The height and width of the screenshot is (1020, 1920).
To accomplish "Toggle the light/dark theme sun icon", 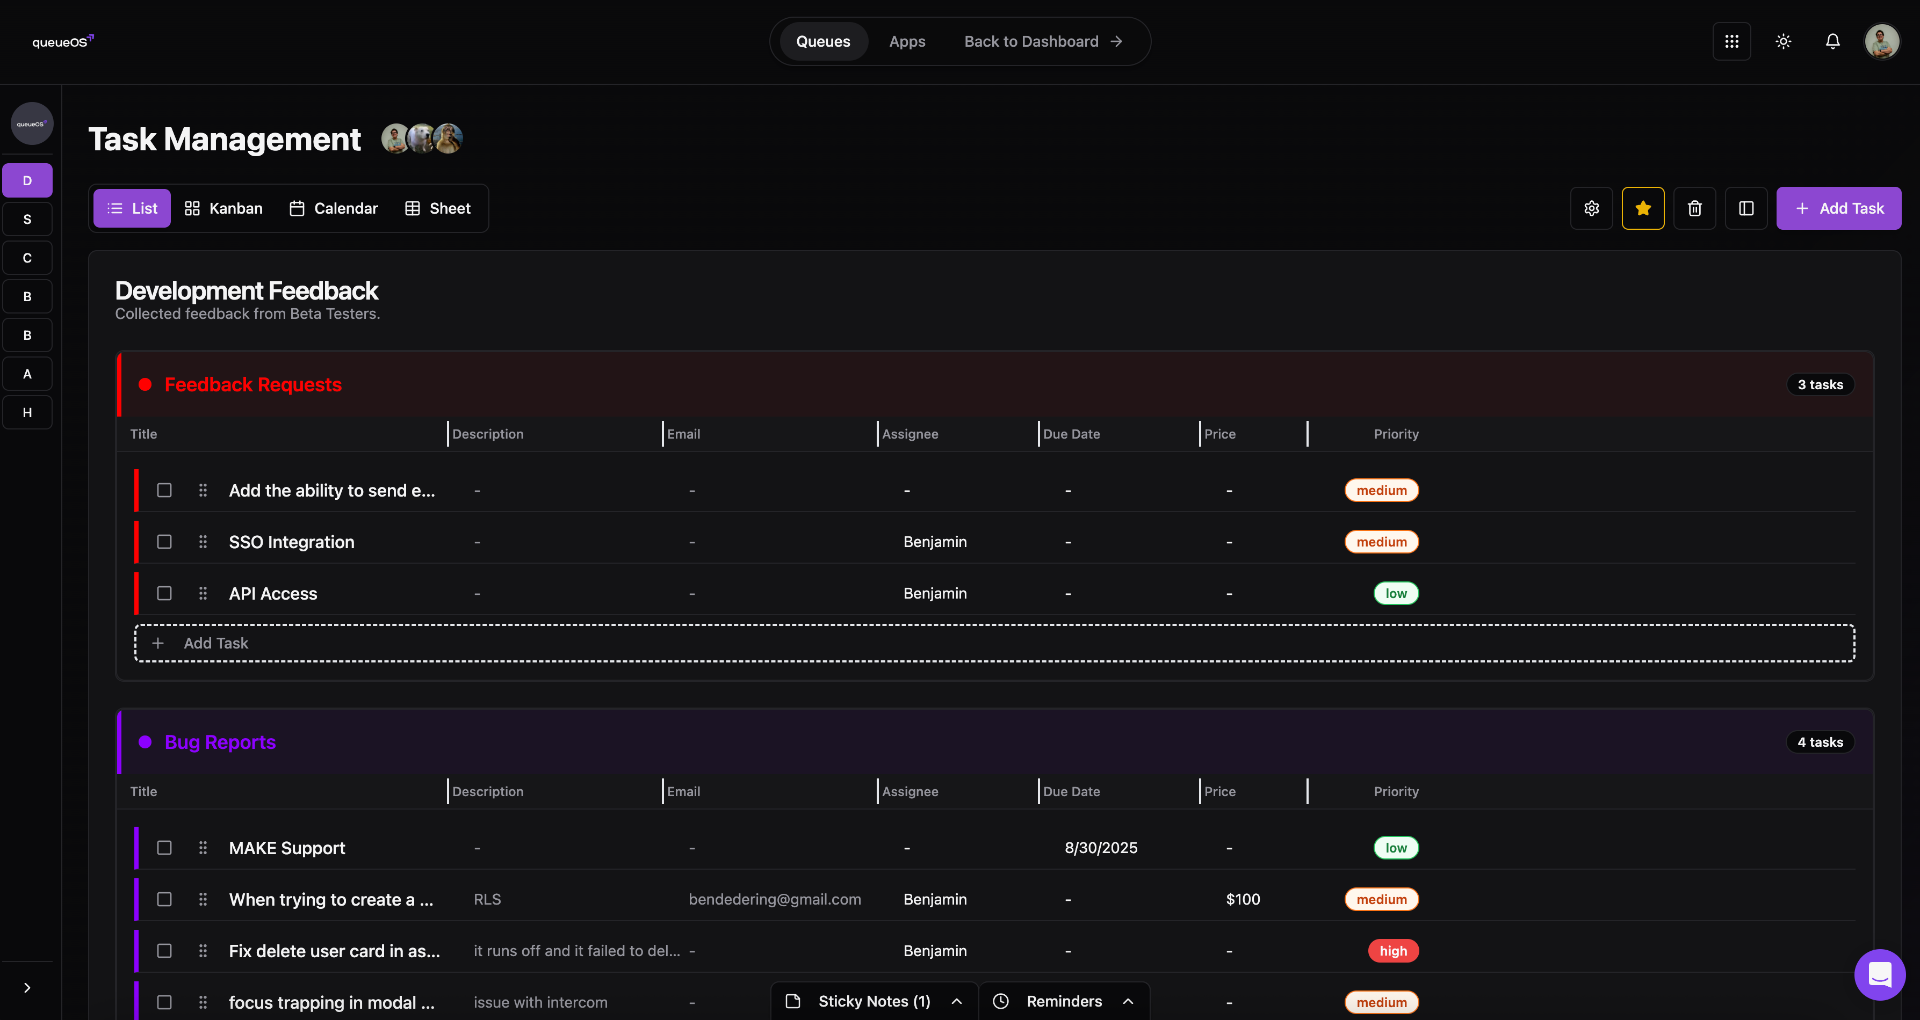I will [x=1783, y=42].
